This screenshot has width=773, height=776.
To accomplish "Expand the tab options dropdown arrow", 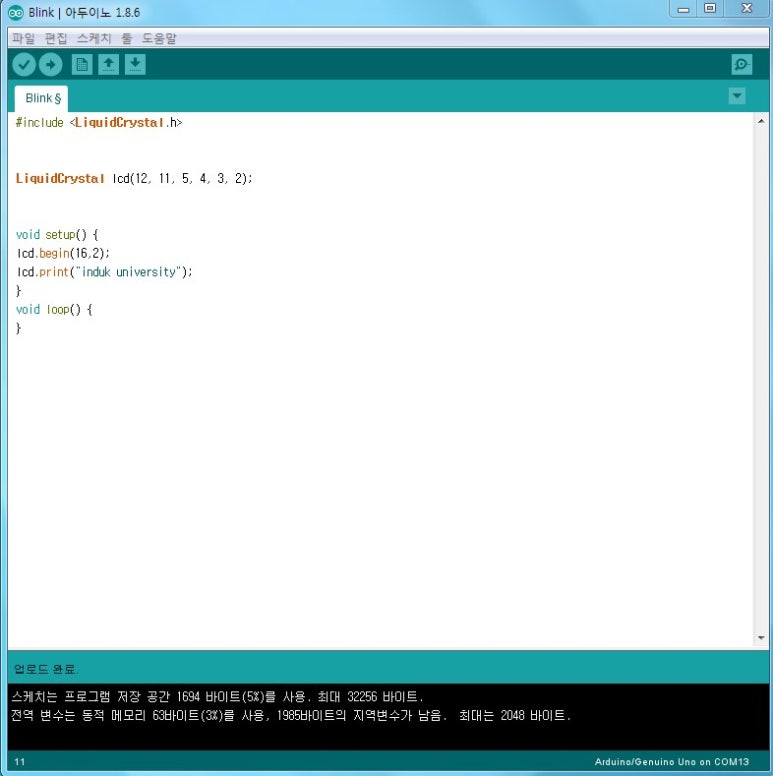I will pos(737,96).
